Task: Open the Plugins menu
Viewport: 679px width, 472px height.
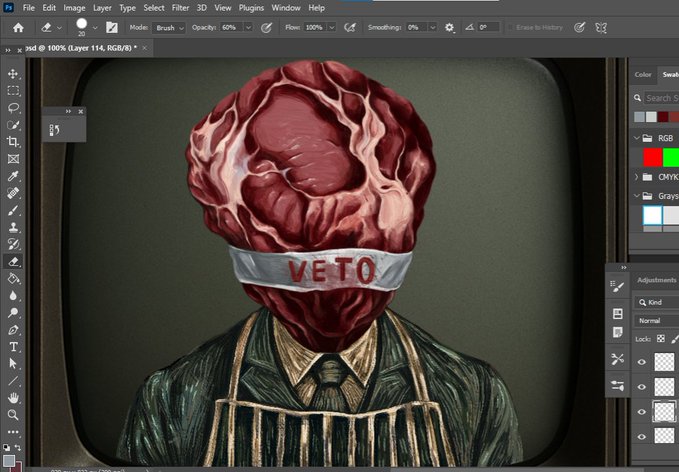Action: coord(251,8)
